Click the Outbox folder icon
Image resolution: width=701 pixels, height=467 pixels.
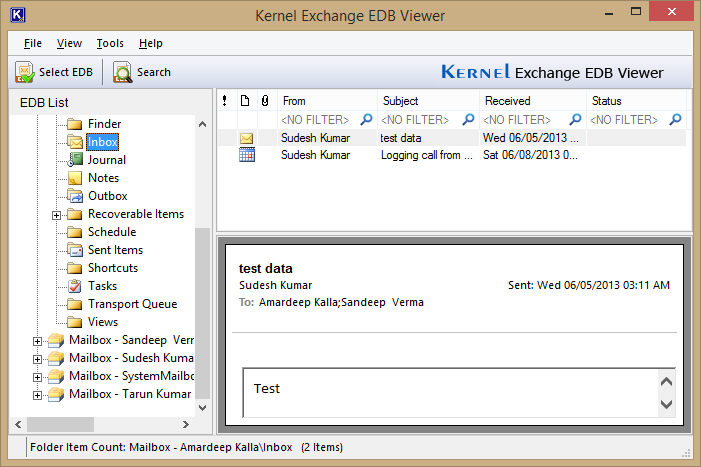(x=75, y=196)
